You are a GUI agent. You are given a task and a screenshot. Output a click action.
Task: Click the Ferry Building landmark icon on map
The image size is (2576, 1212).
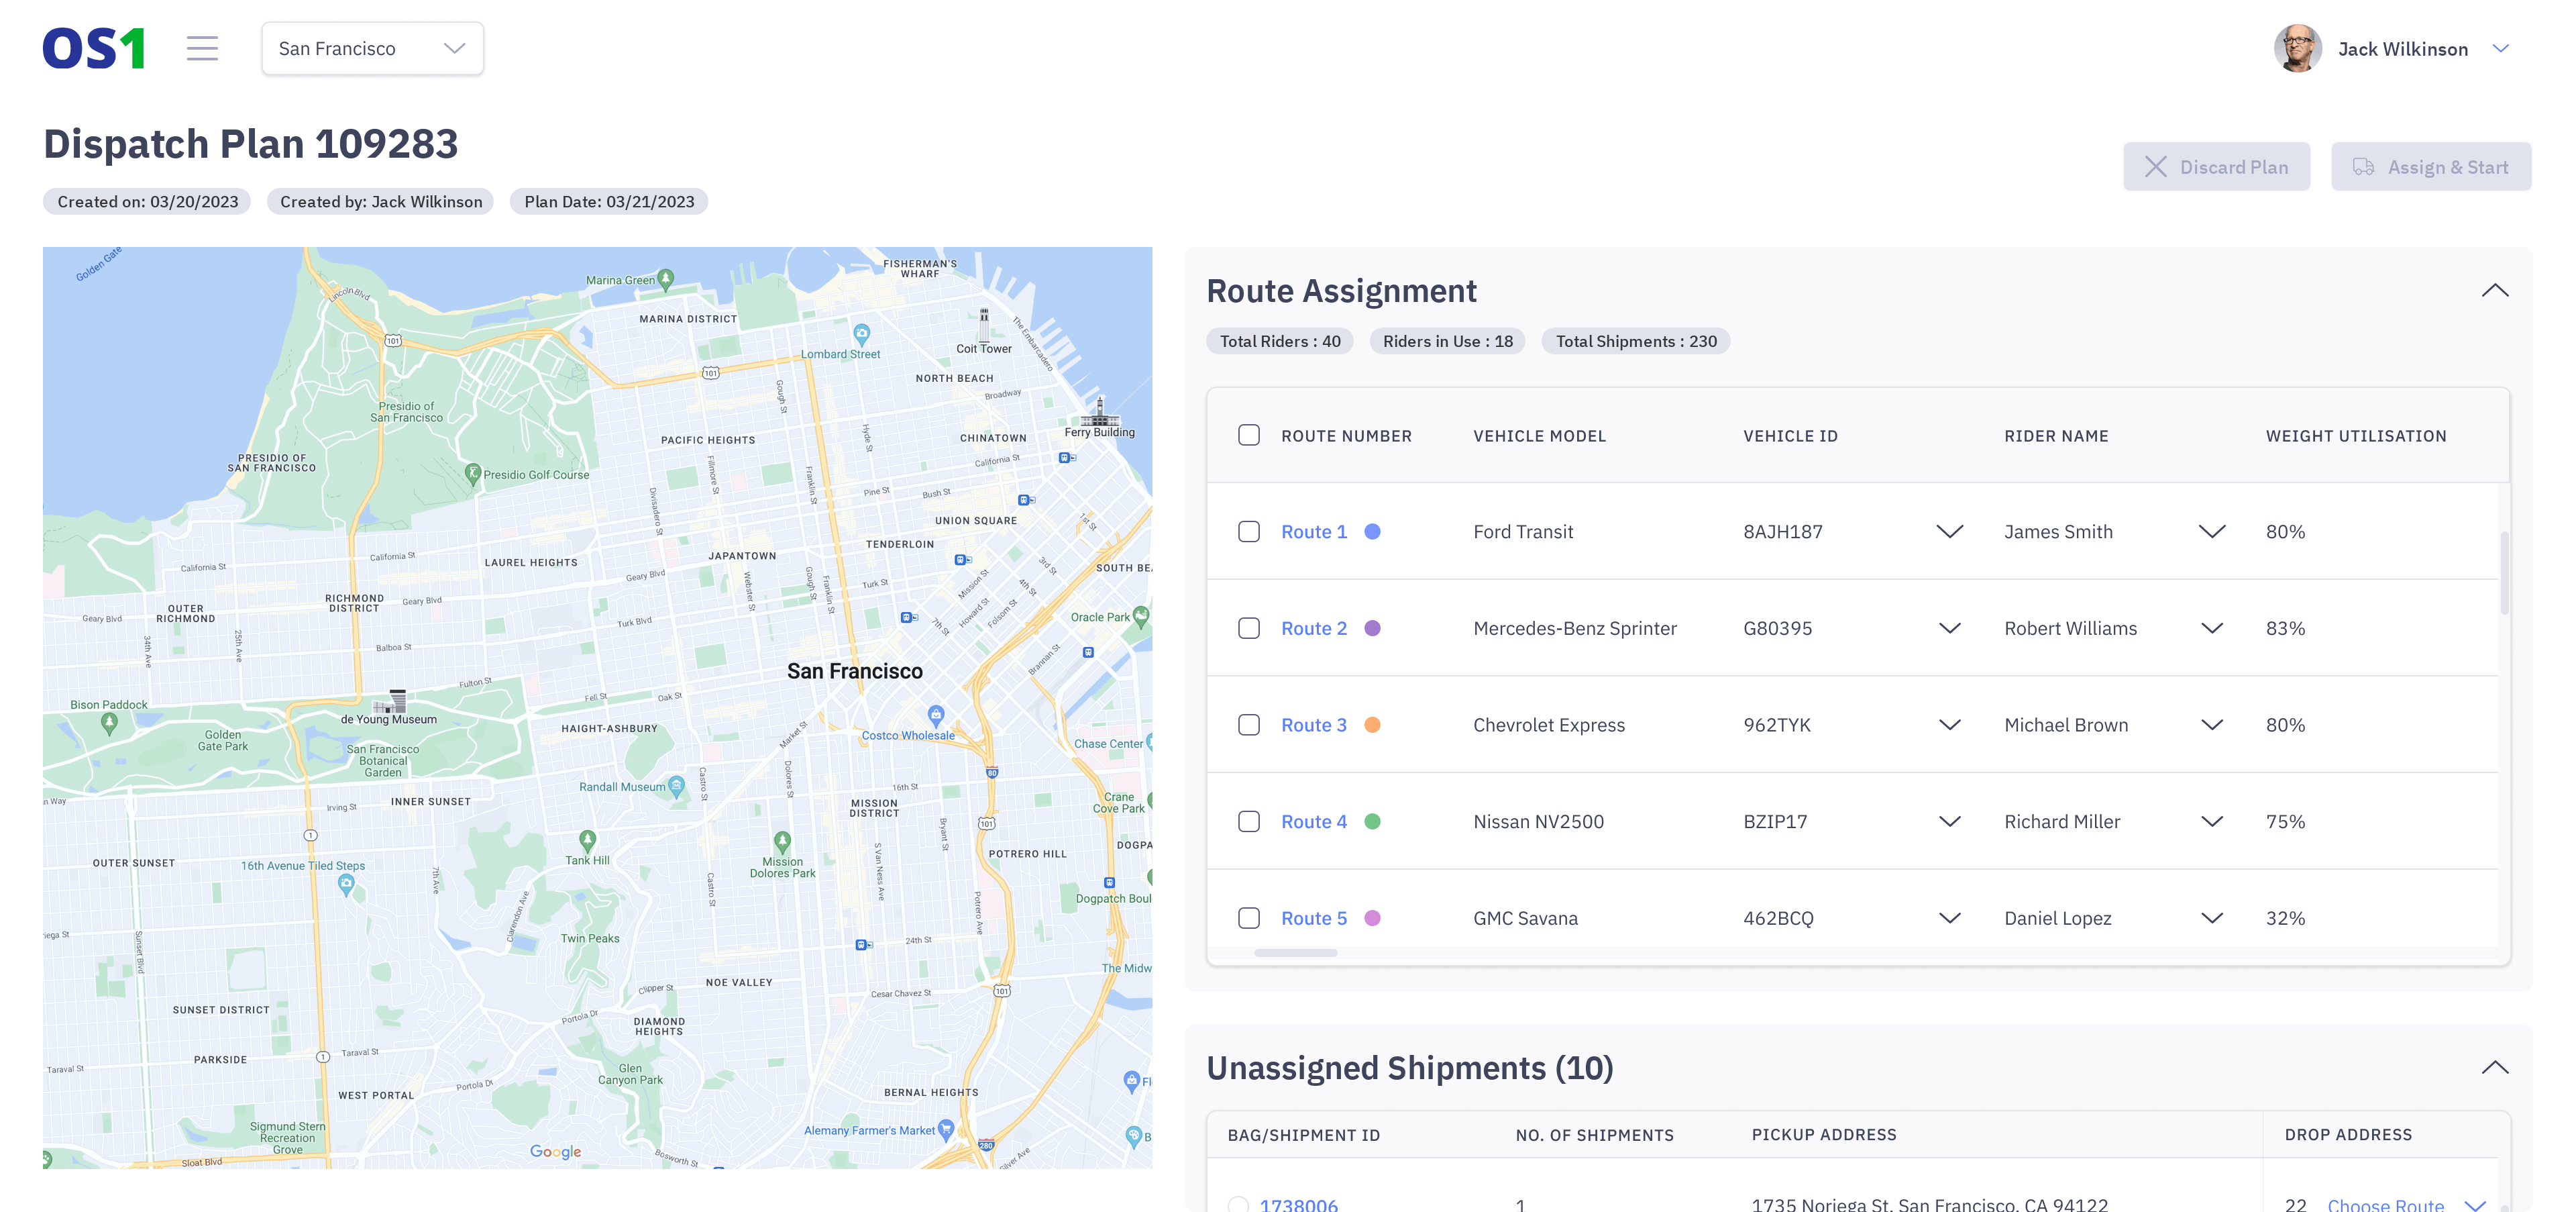tap(1099, 411)
